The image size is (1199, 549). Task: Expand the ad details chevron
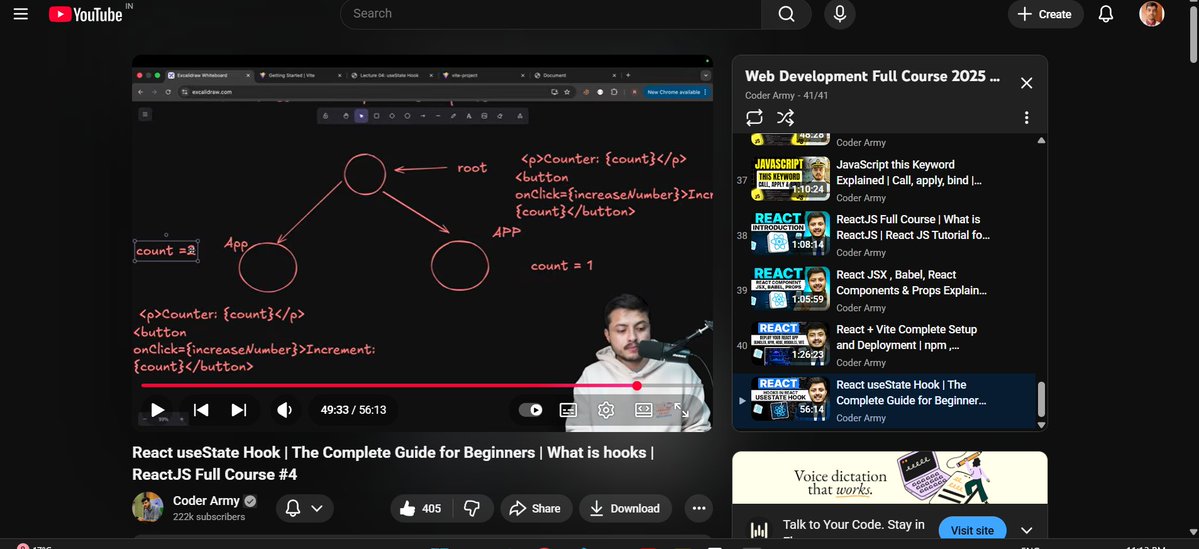pos(1026,530)
